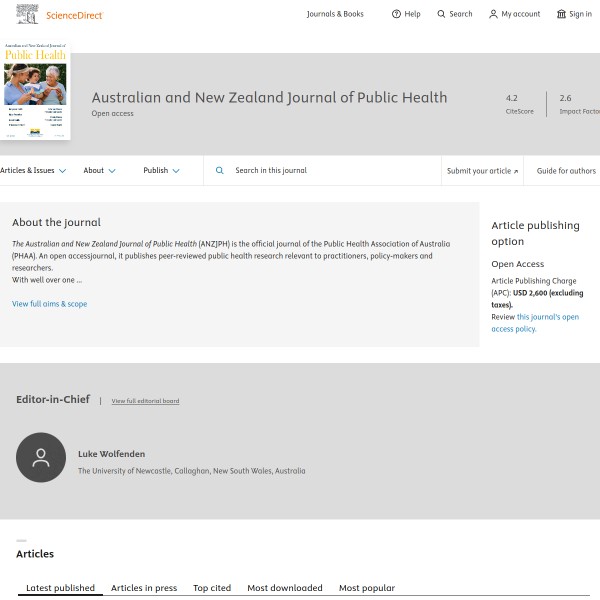The image size is (600, 600).
Task: Select the Top cited tab
Action: point(212,588)
